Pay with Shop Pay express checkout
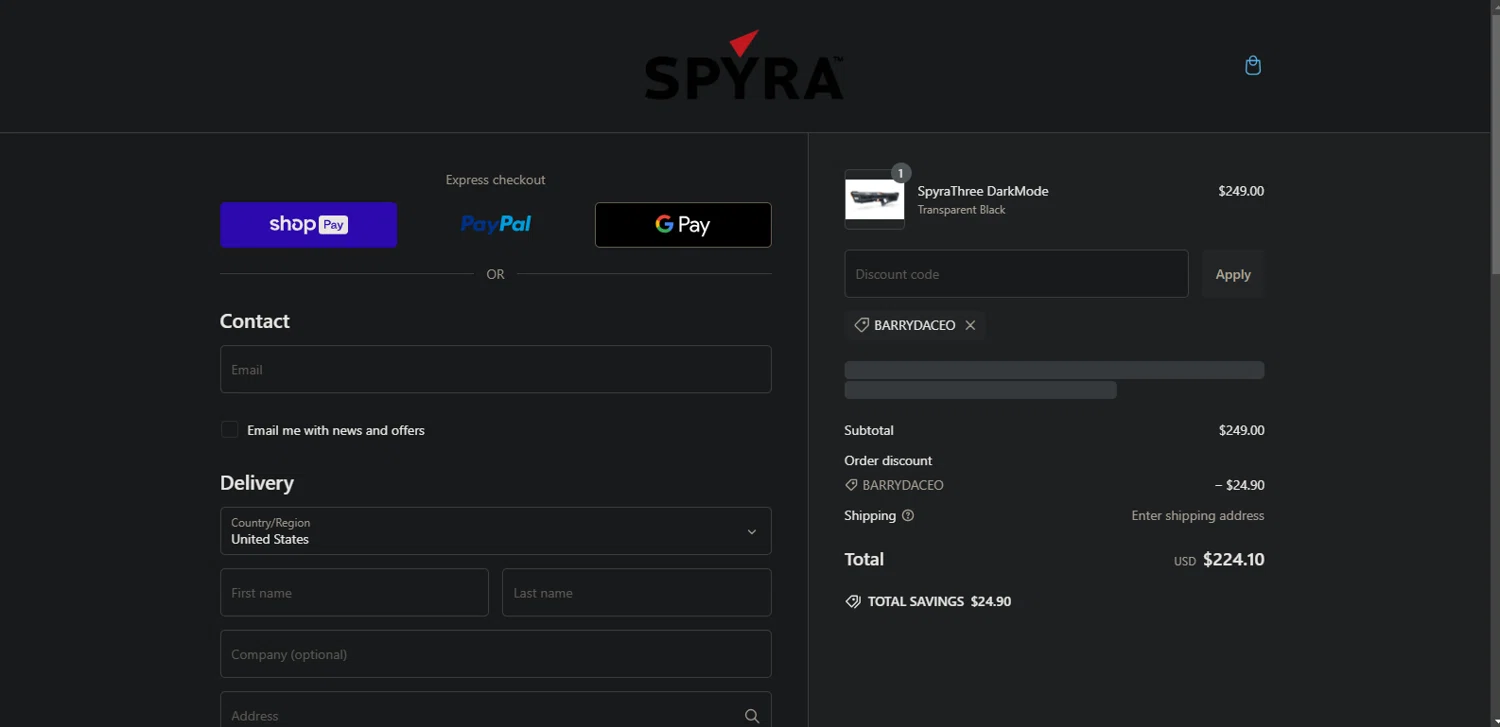1500x727 pixels. pyautogui.click(x=308, y=225)
